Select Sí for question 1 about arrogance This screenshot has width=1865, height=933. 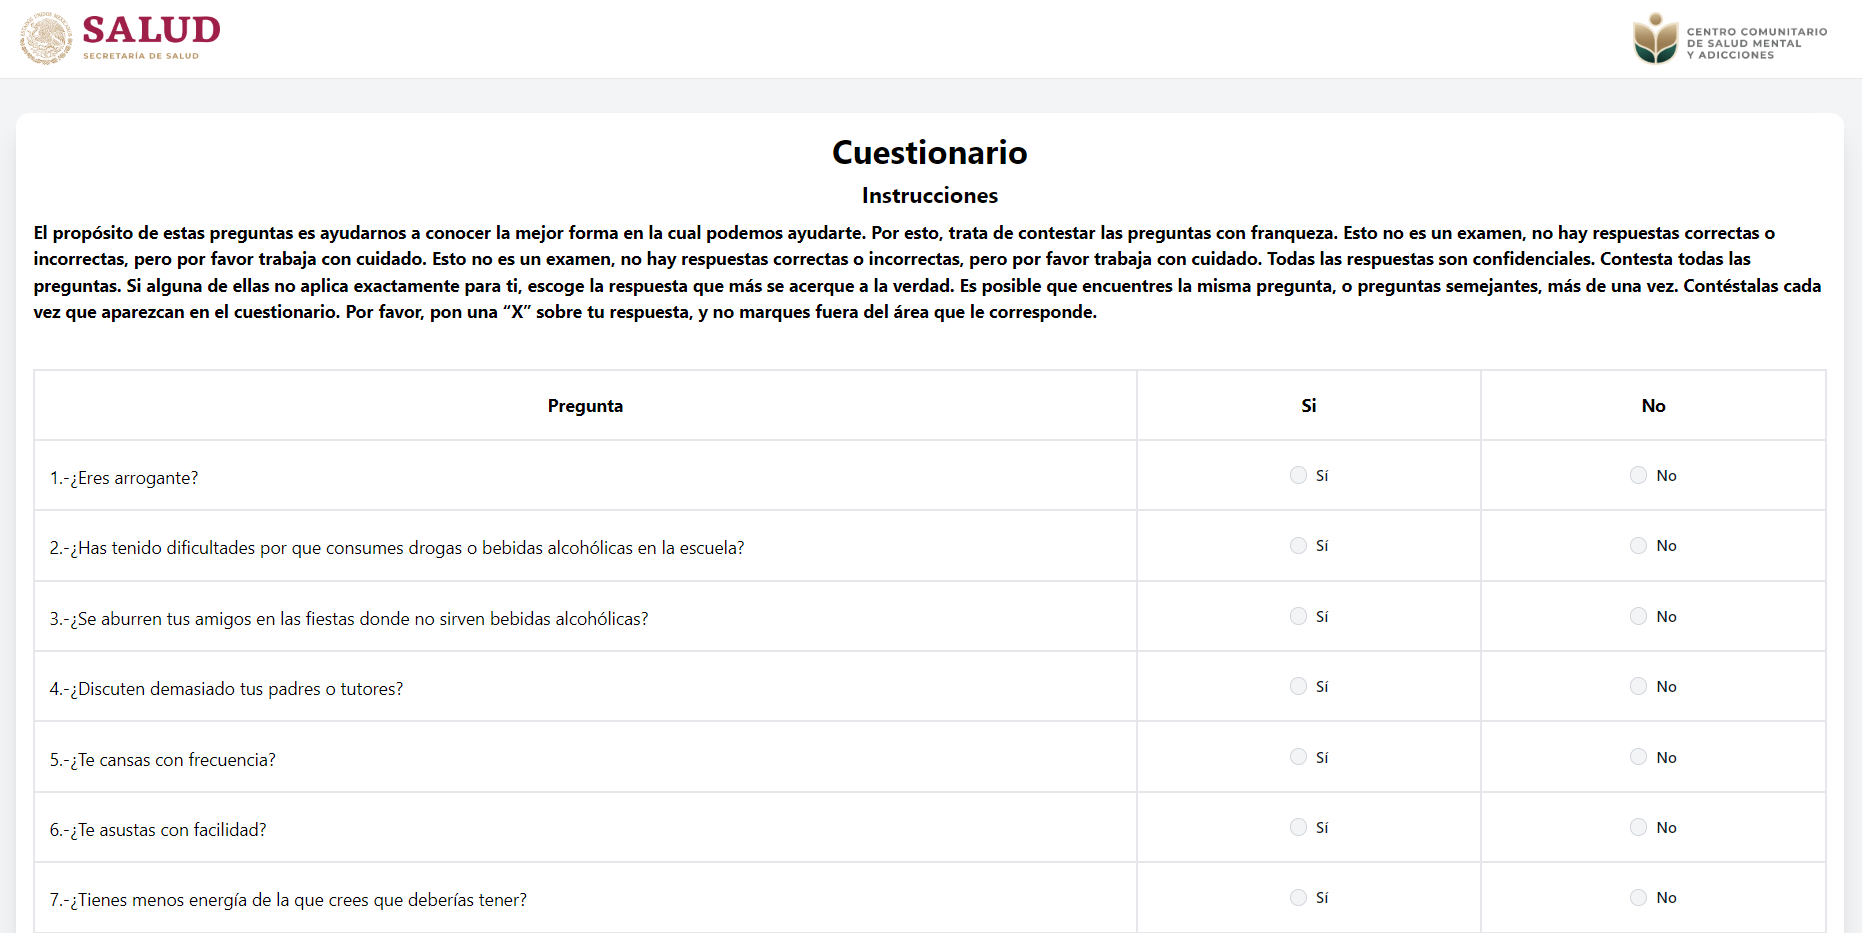point(1298,475)
